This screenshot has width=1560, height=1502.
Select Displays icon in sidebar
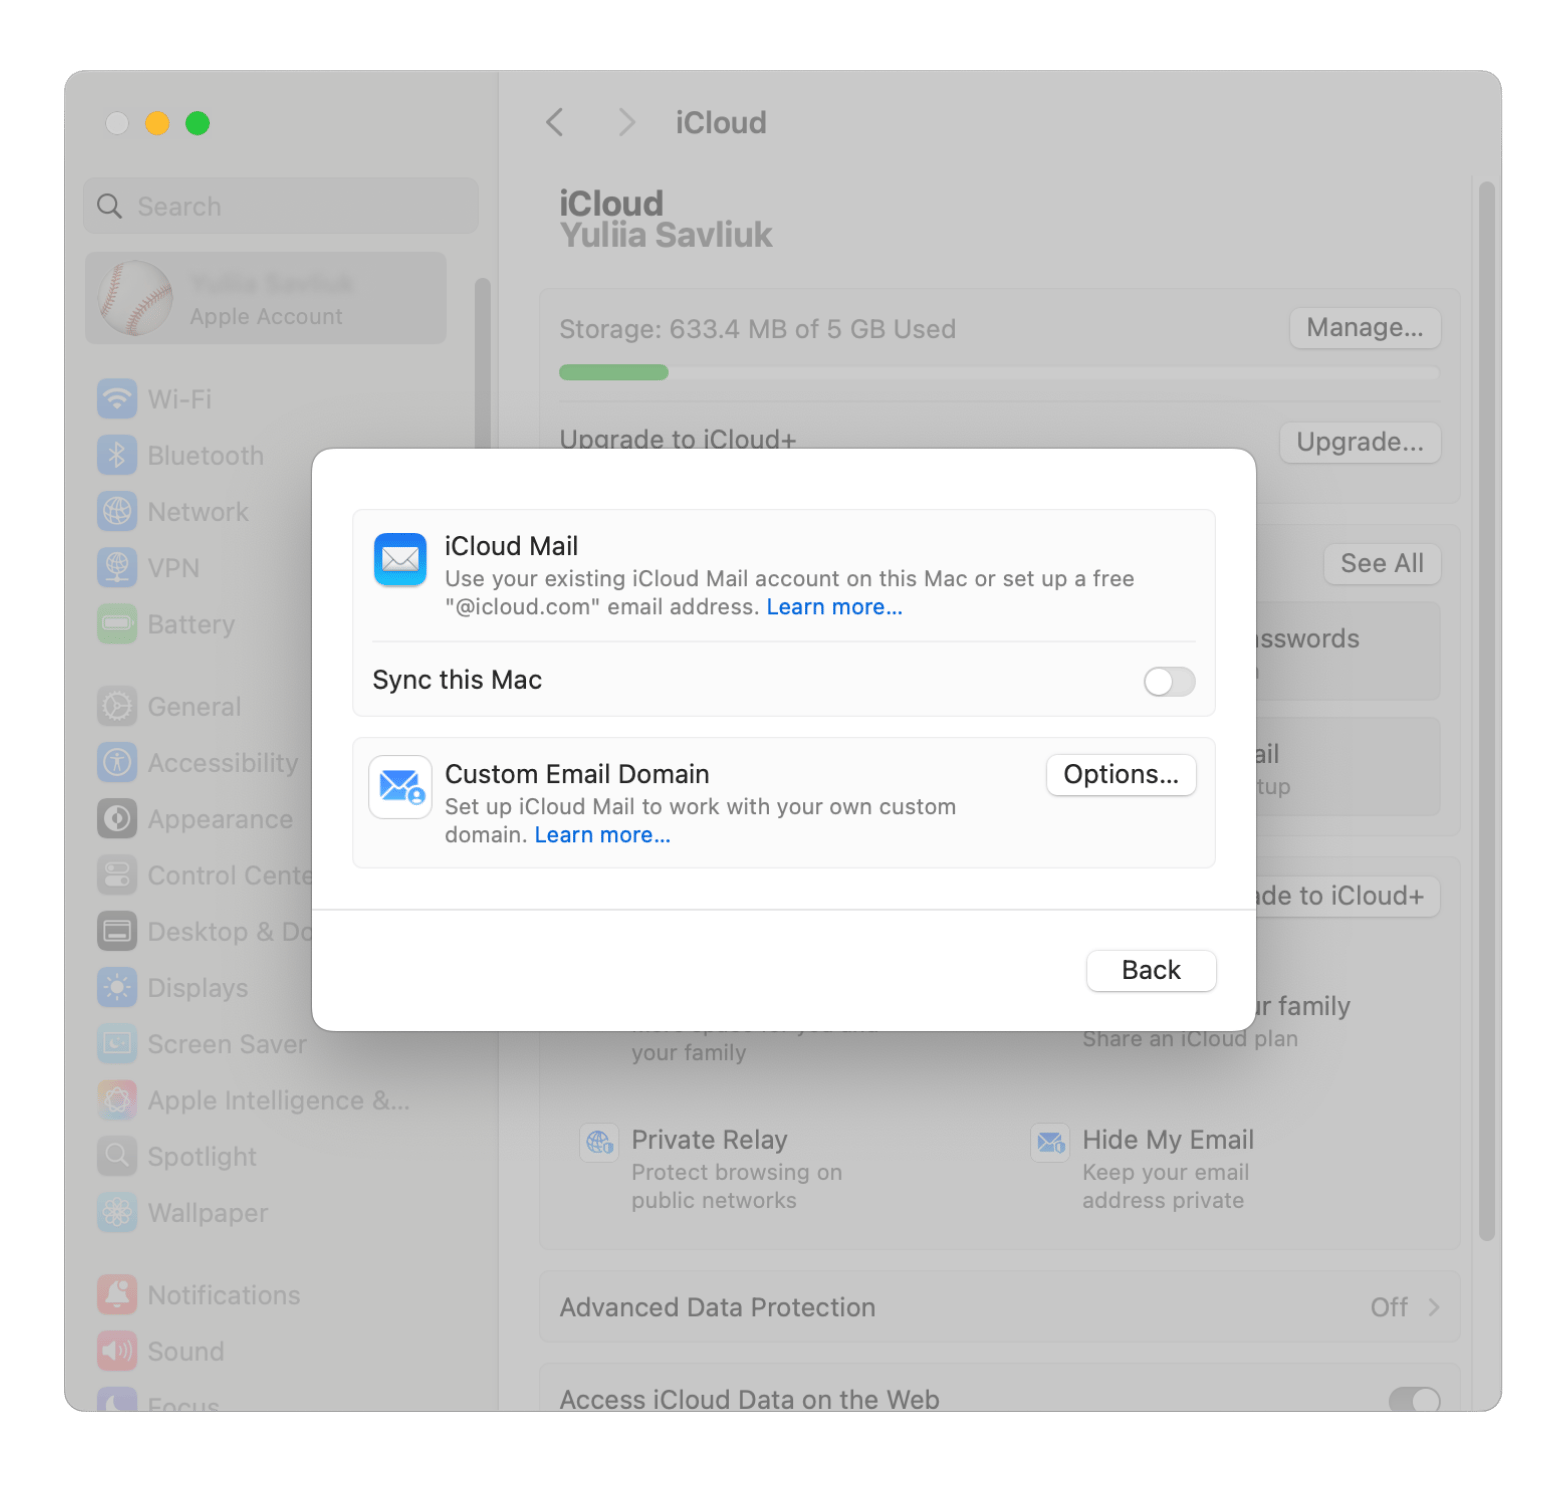click(117, 987)
